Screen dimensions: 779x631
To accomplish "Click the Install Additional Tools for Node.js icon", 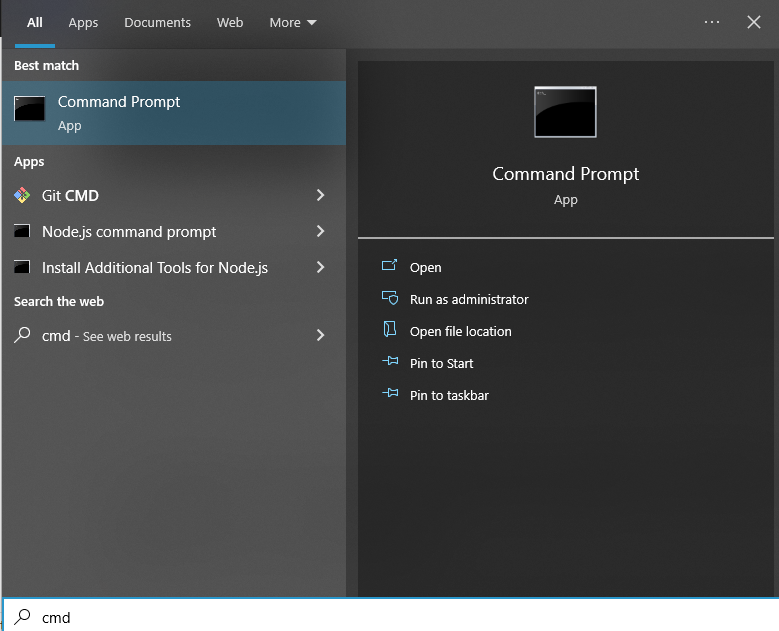I will [x=22, y=267].
